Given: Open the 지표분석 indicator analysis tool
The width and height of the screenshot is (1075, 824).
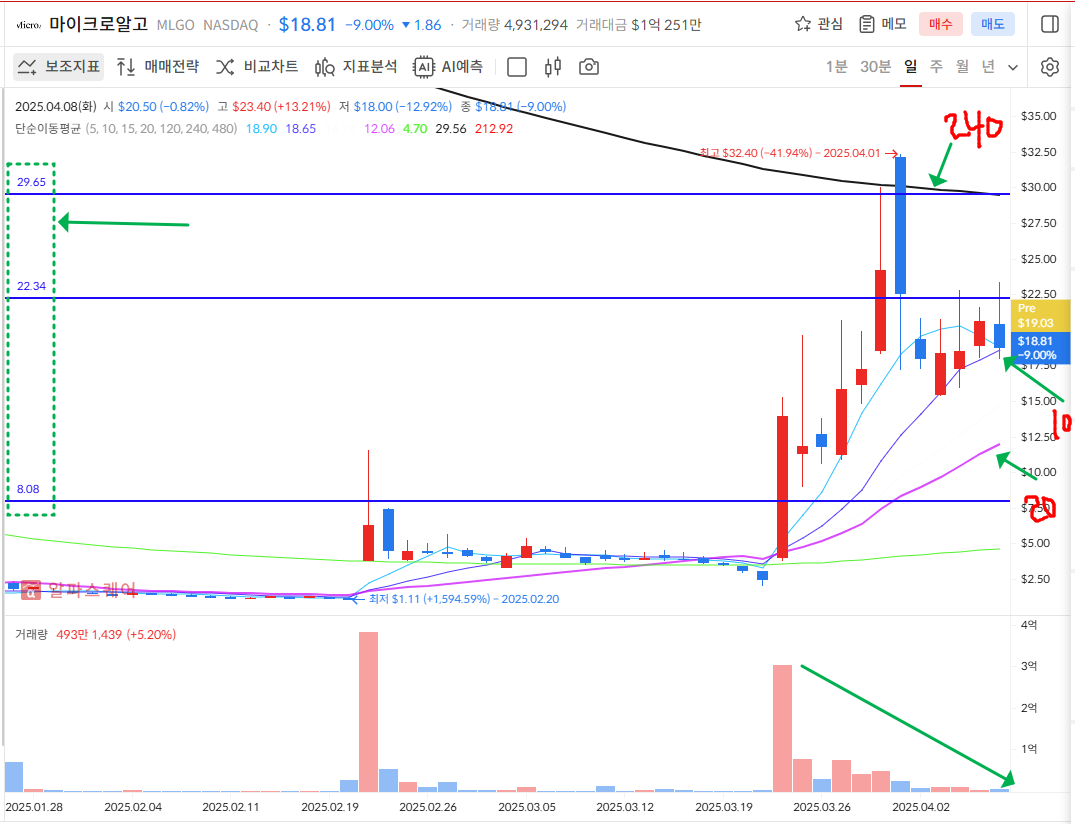Looking at the screenshot, I should (x=356, y=66).
